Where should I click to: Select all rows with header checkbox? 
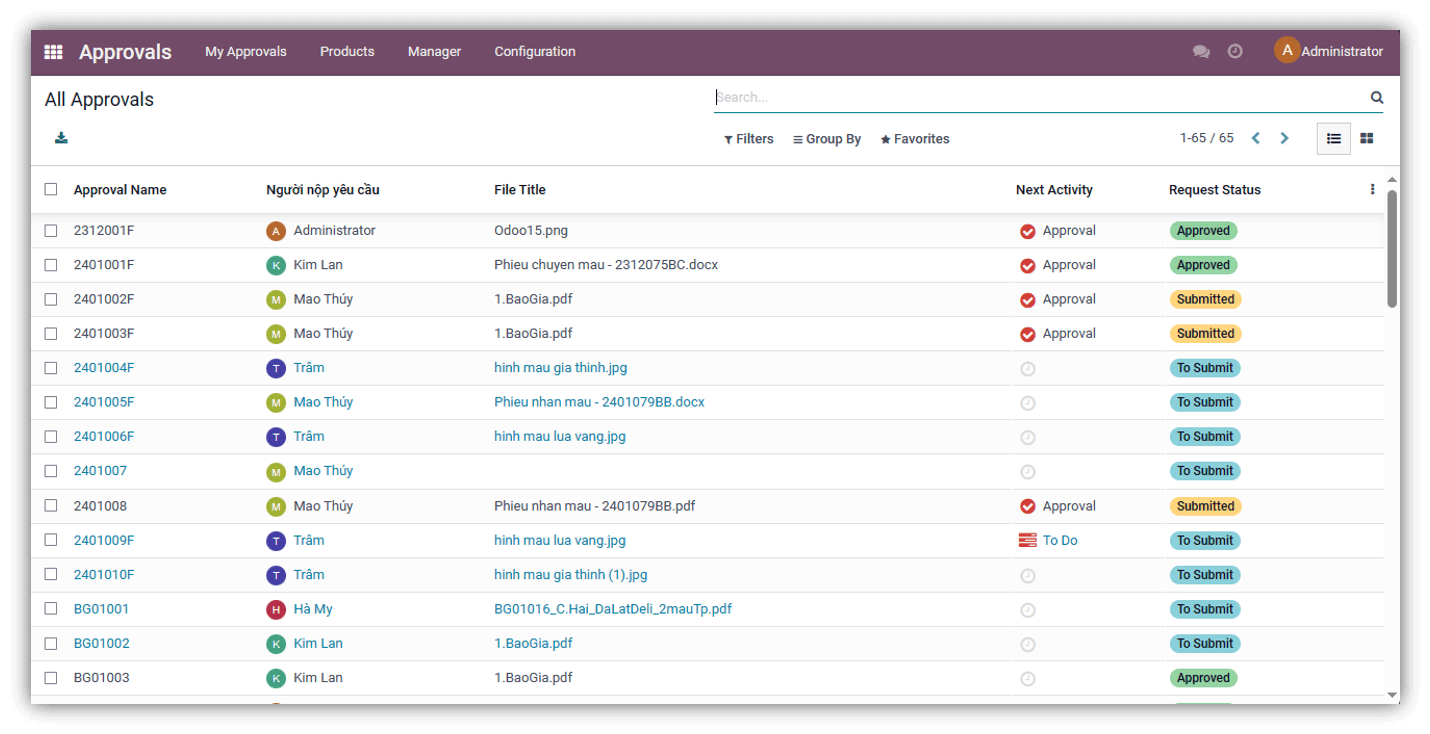click(x=51, y=190)
